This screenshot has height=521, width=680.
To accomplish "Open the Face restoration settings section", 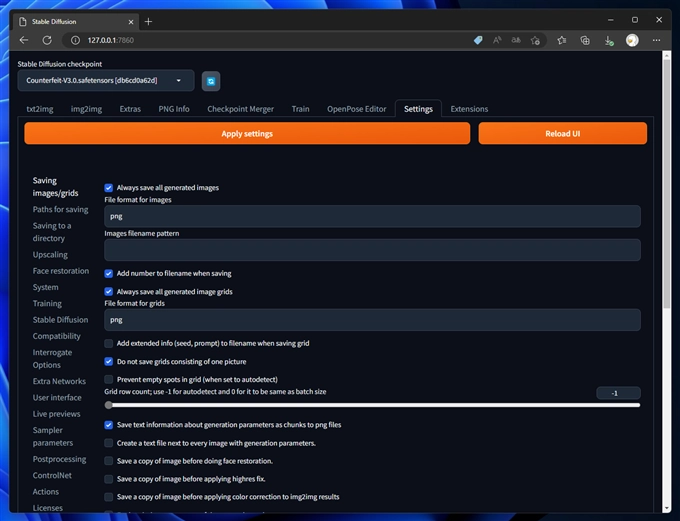I will (61, 271).
